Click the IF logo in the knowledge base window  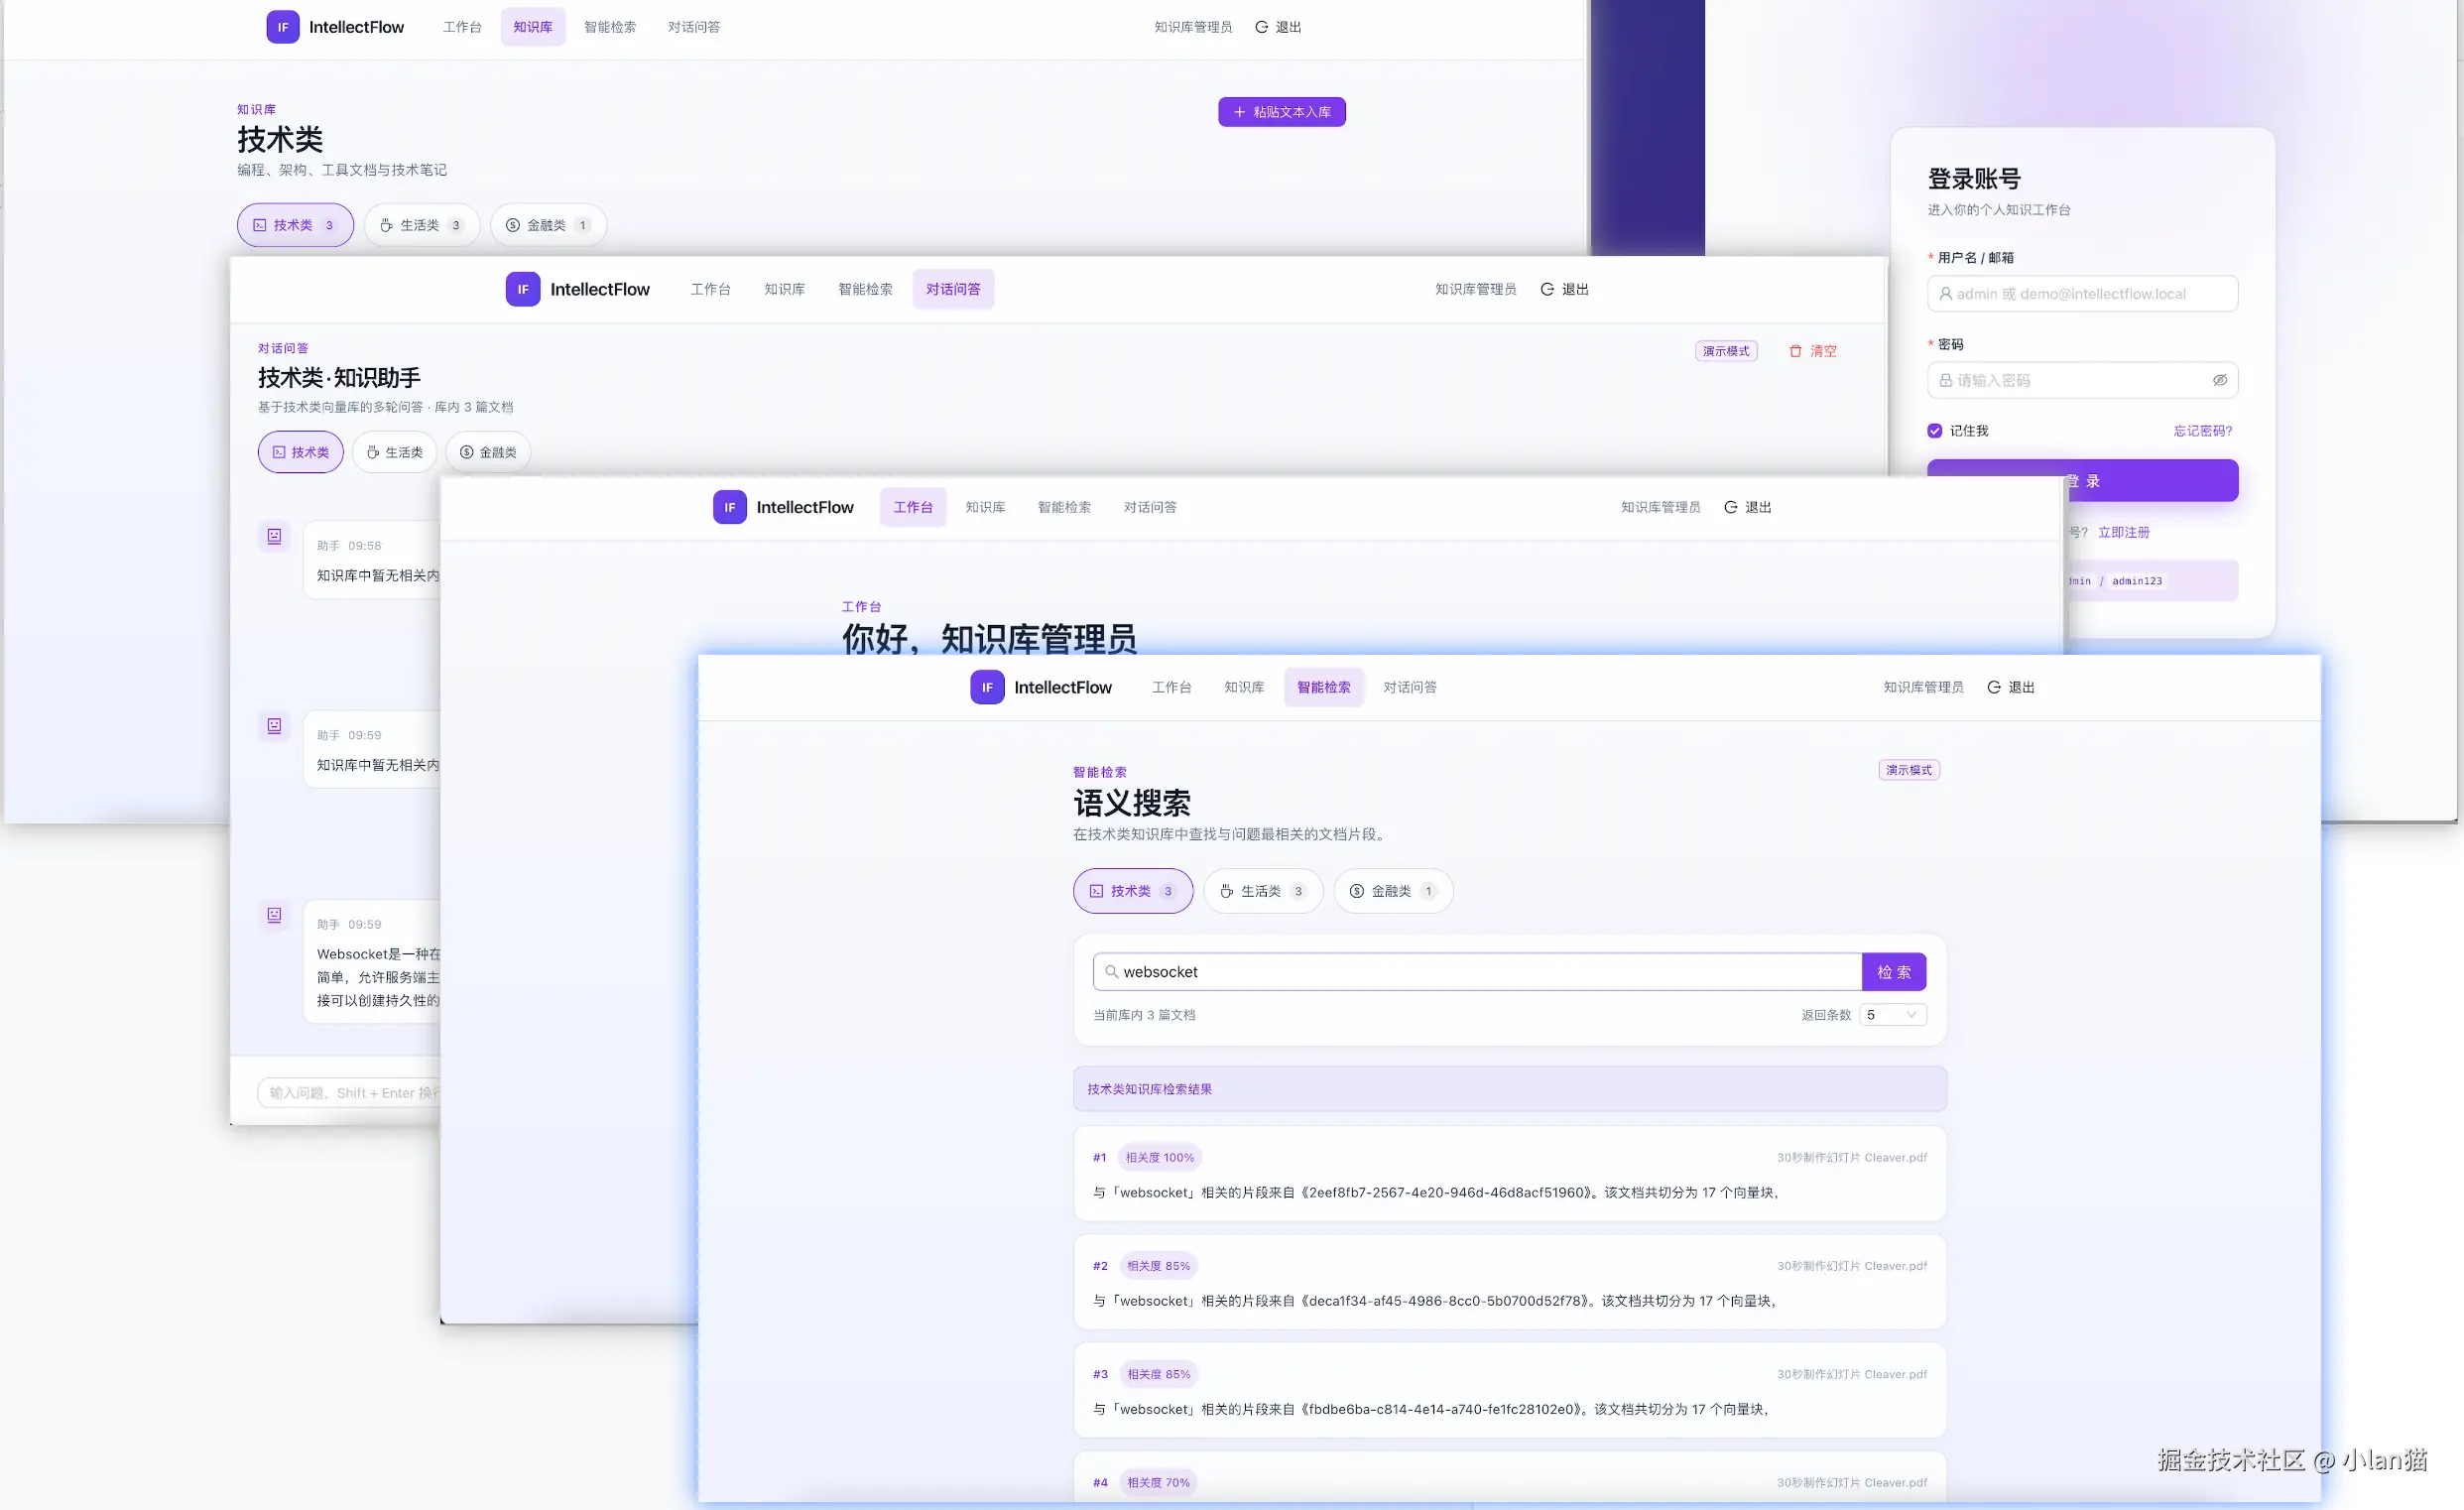click(282, 27)
